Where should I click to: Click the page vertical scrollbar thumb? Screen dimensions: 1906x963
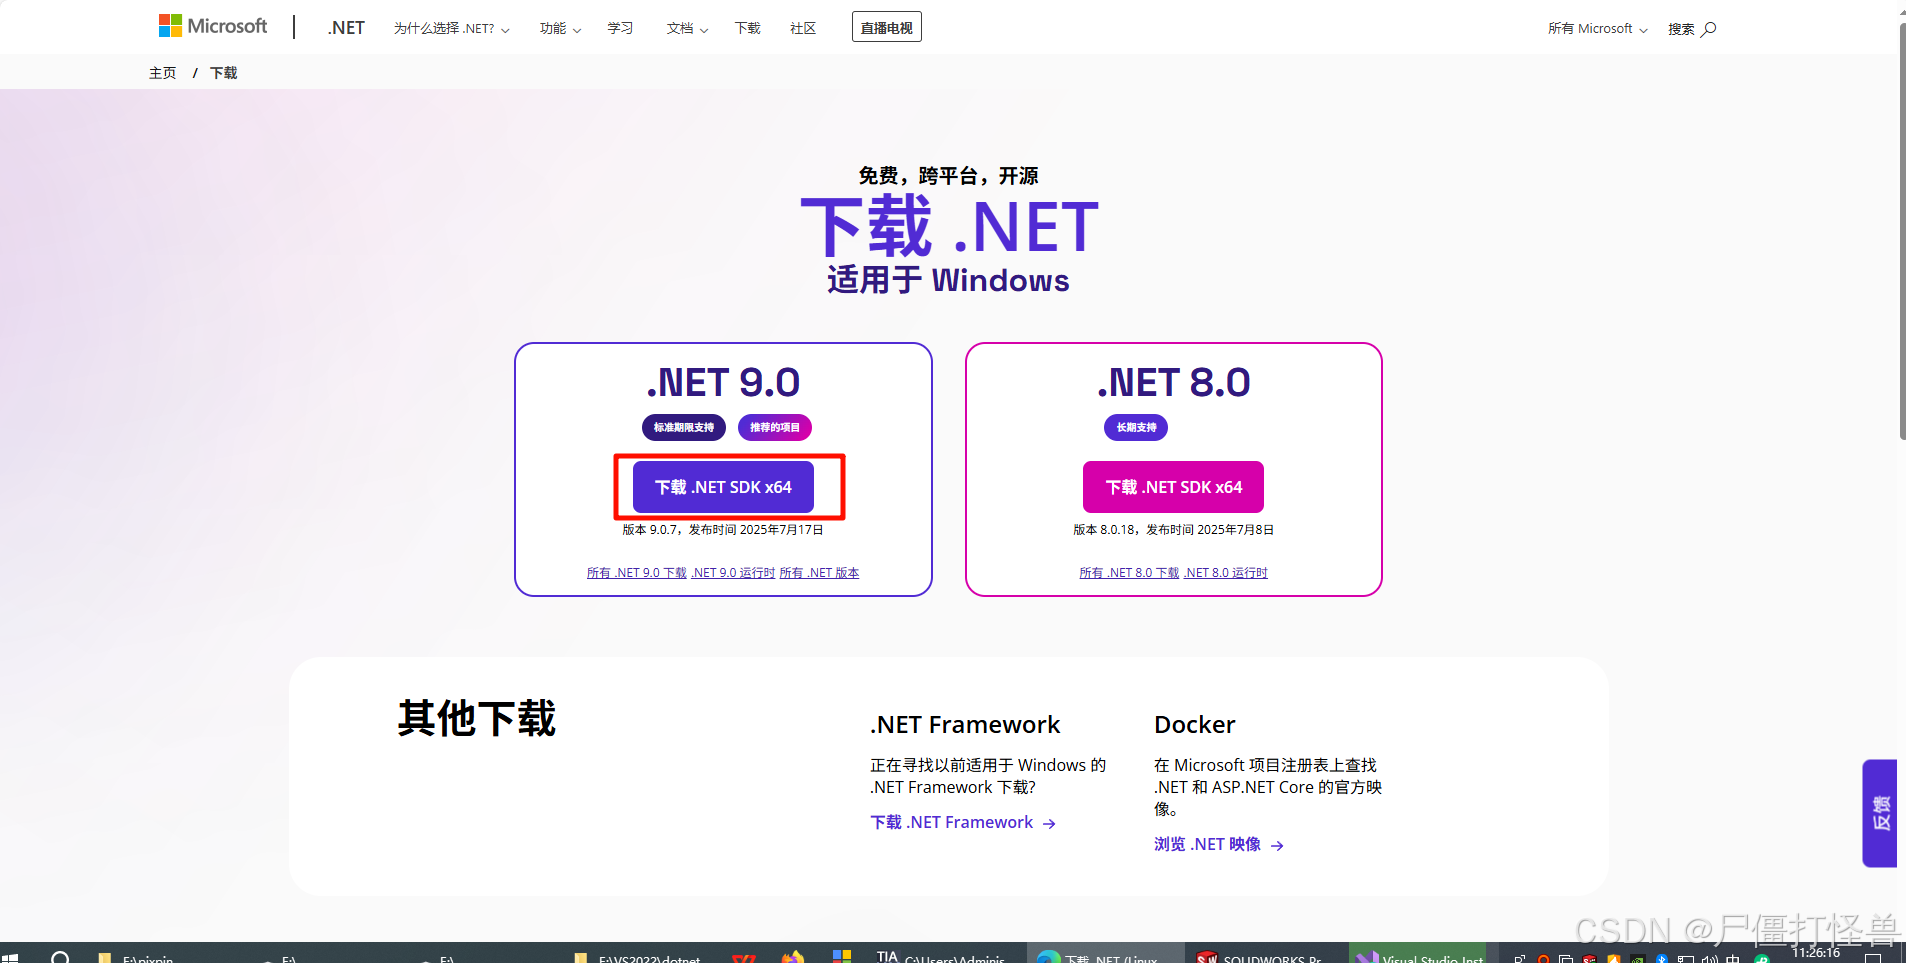coord(1901,230)
